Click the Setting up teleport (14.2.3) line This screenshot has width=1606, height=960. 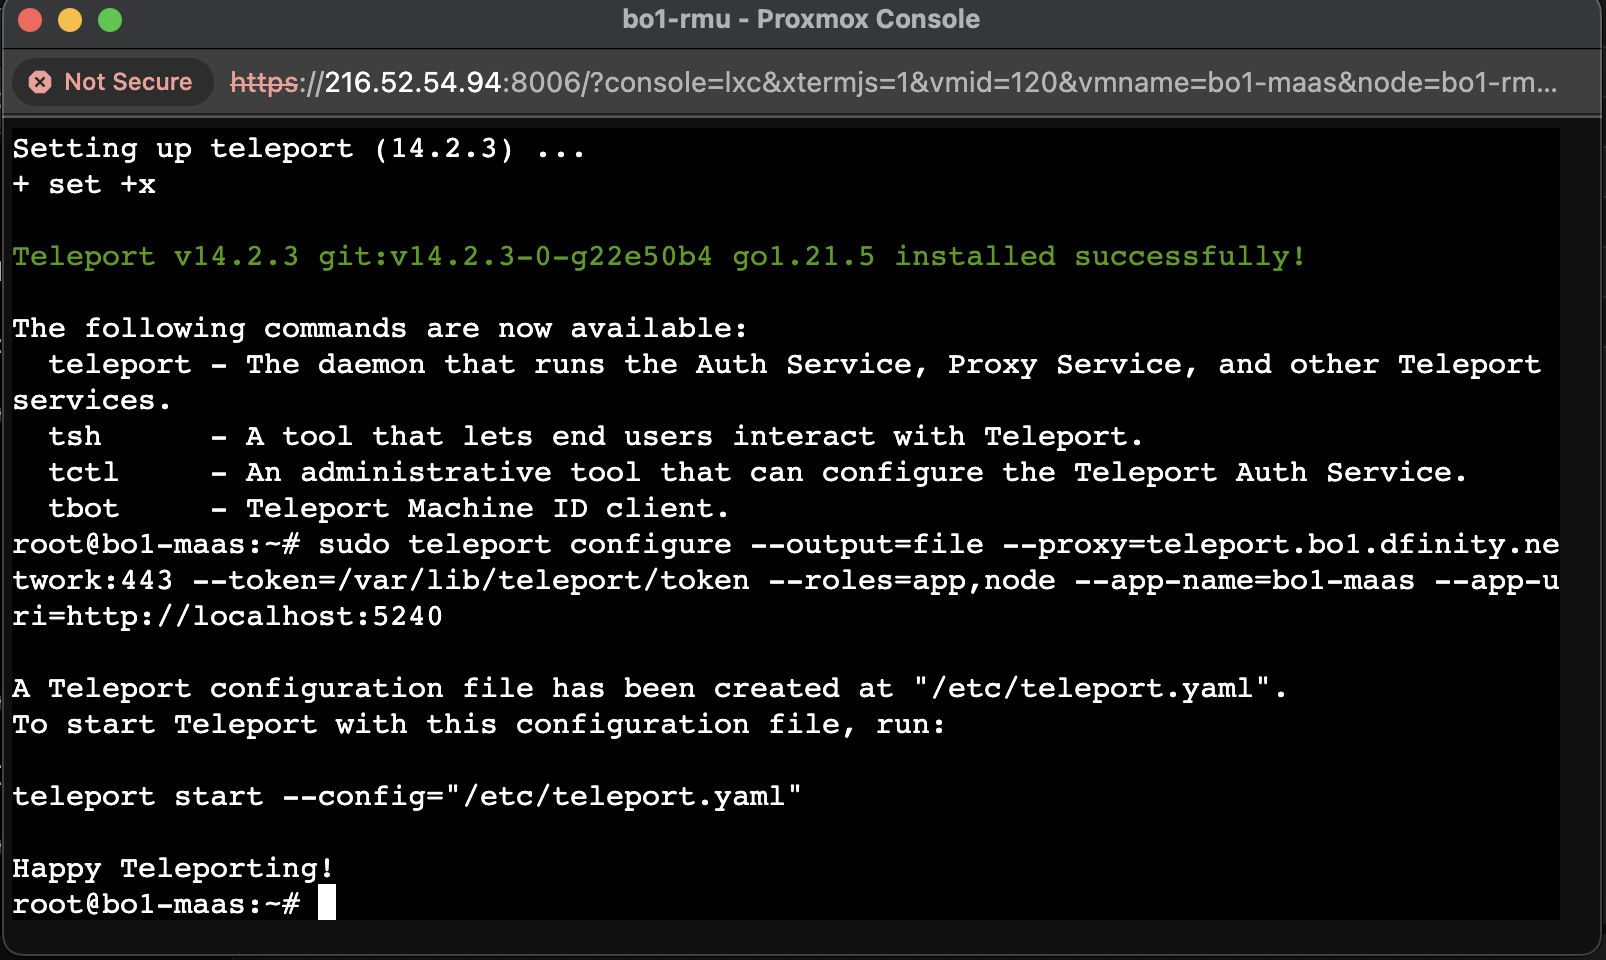coord(298,148)
